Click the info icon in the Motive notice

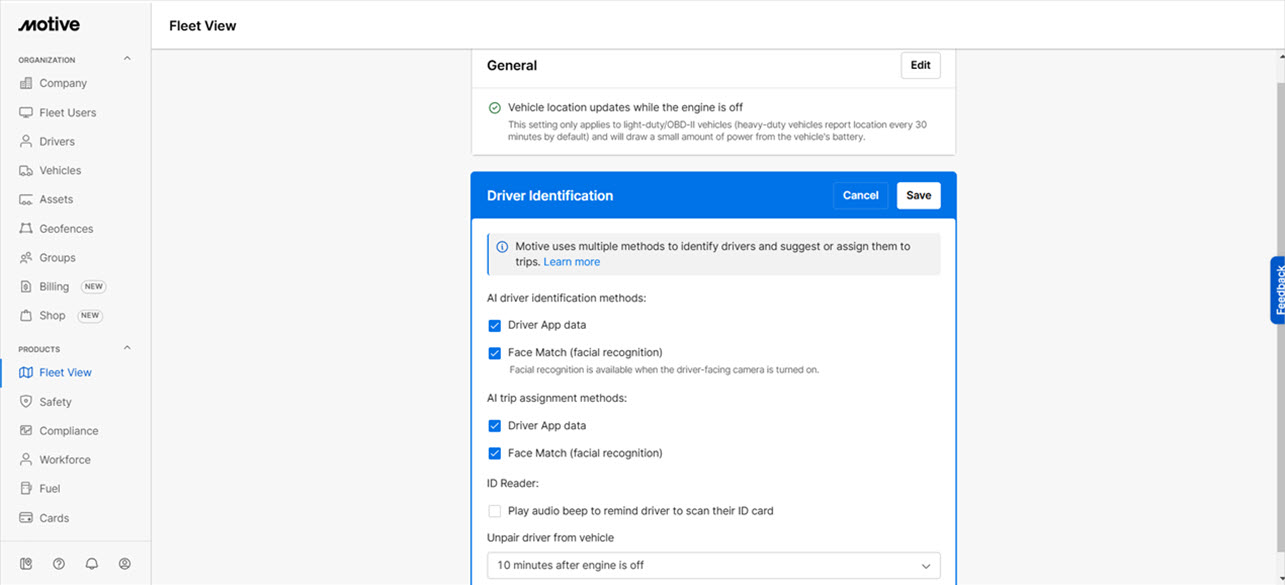[502, 247]
